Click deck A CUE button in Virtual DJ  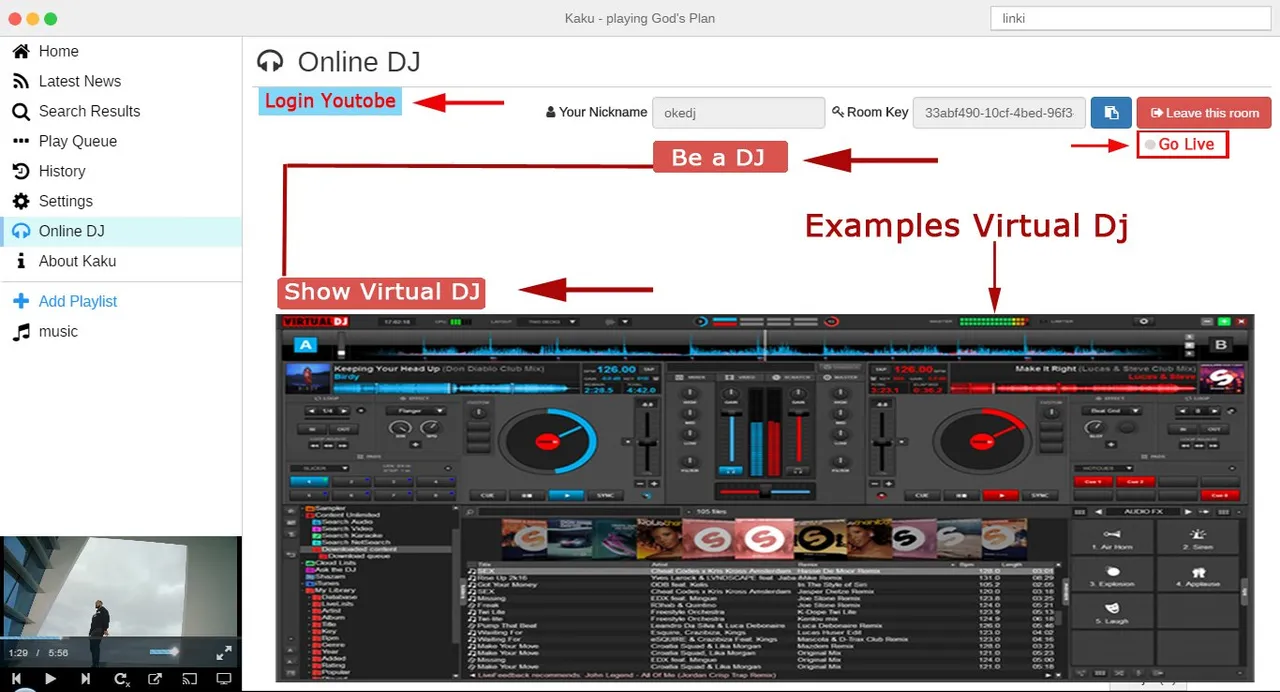pyautogui.click(x=487, y=495)
